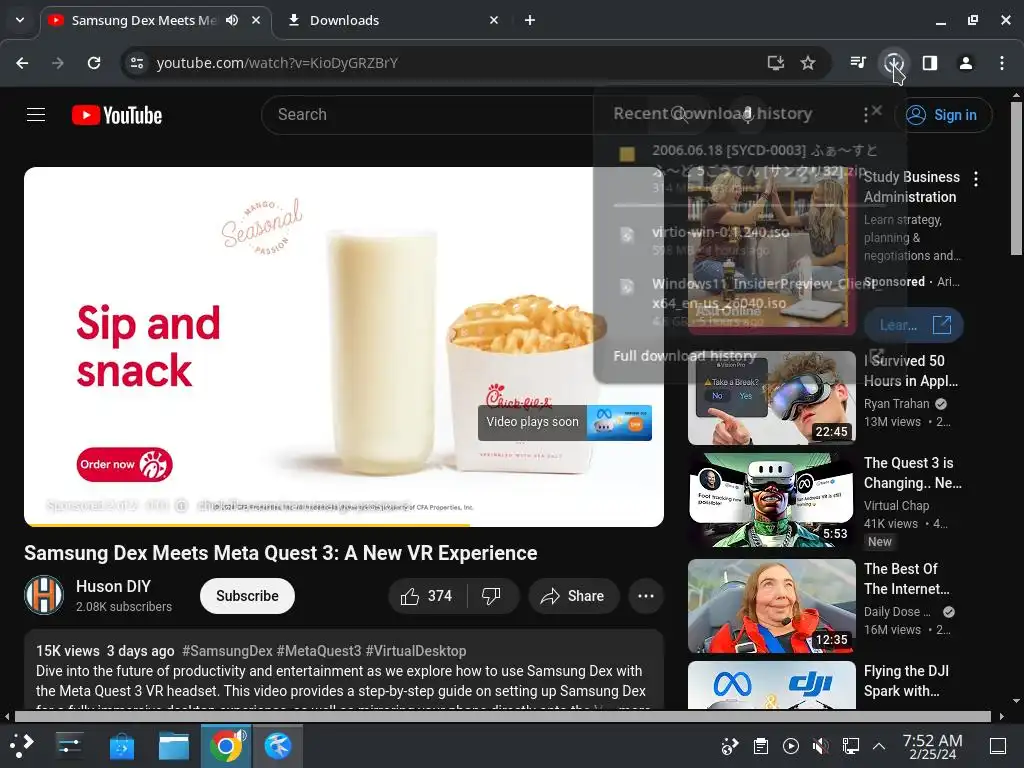
Task: Open site information icon in address bar
Action: coord(137,63)
